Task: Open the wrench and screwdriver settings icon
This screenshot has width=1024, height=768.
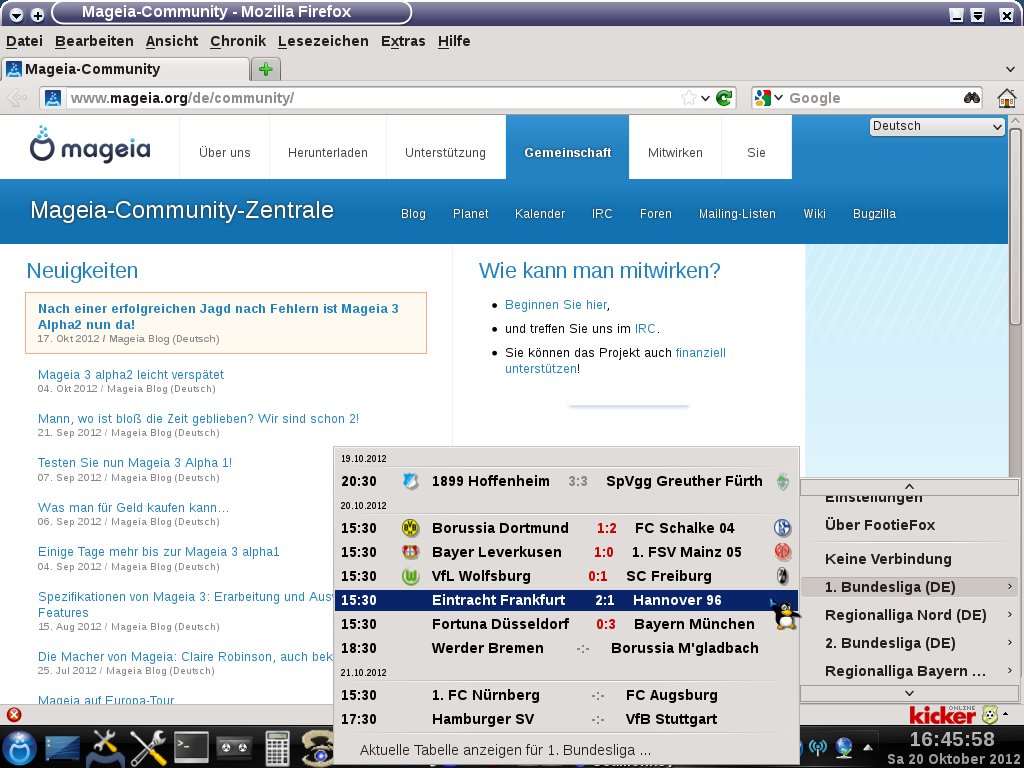Action: tap(148, 748)
